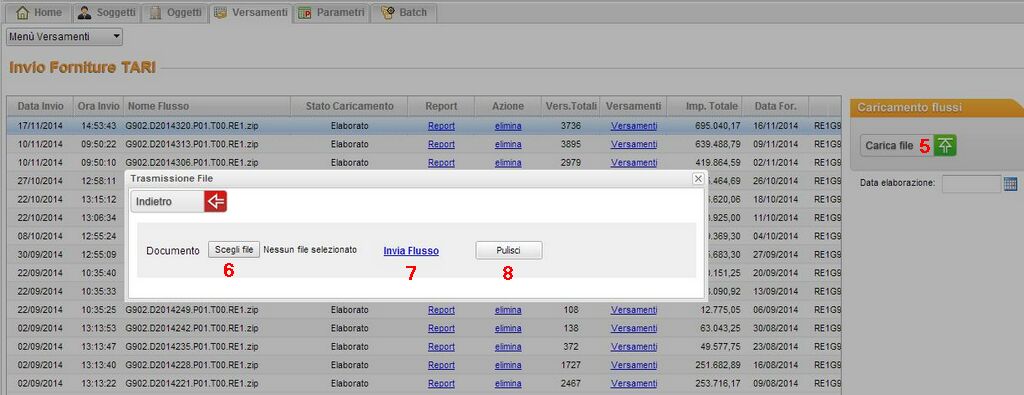1024x395 pixels.
Task: Open Report for flow G902.D2014320
Action: point(441,126)
